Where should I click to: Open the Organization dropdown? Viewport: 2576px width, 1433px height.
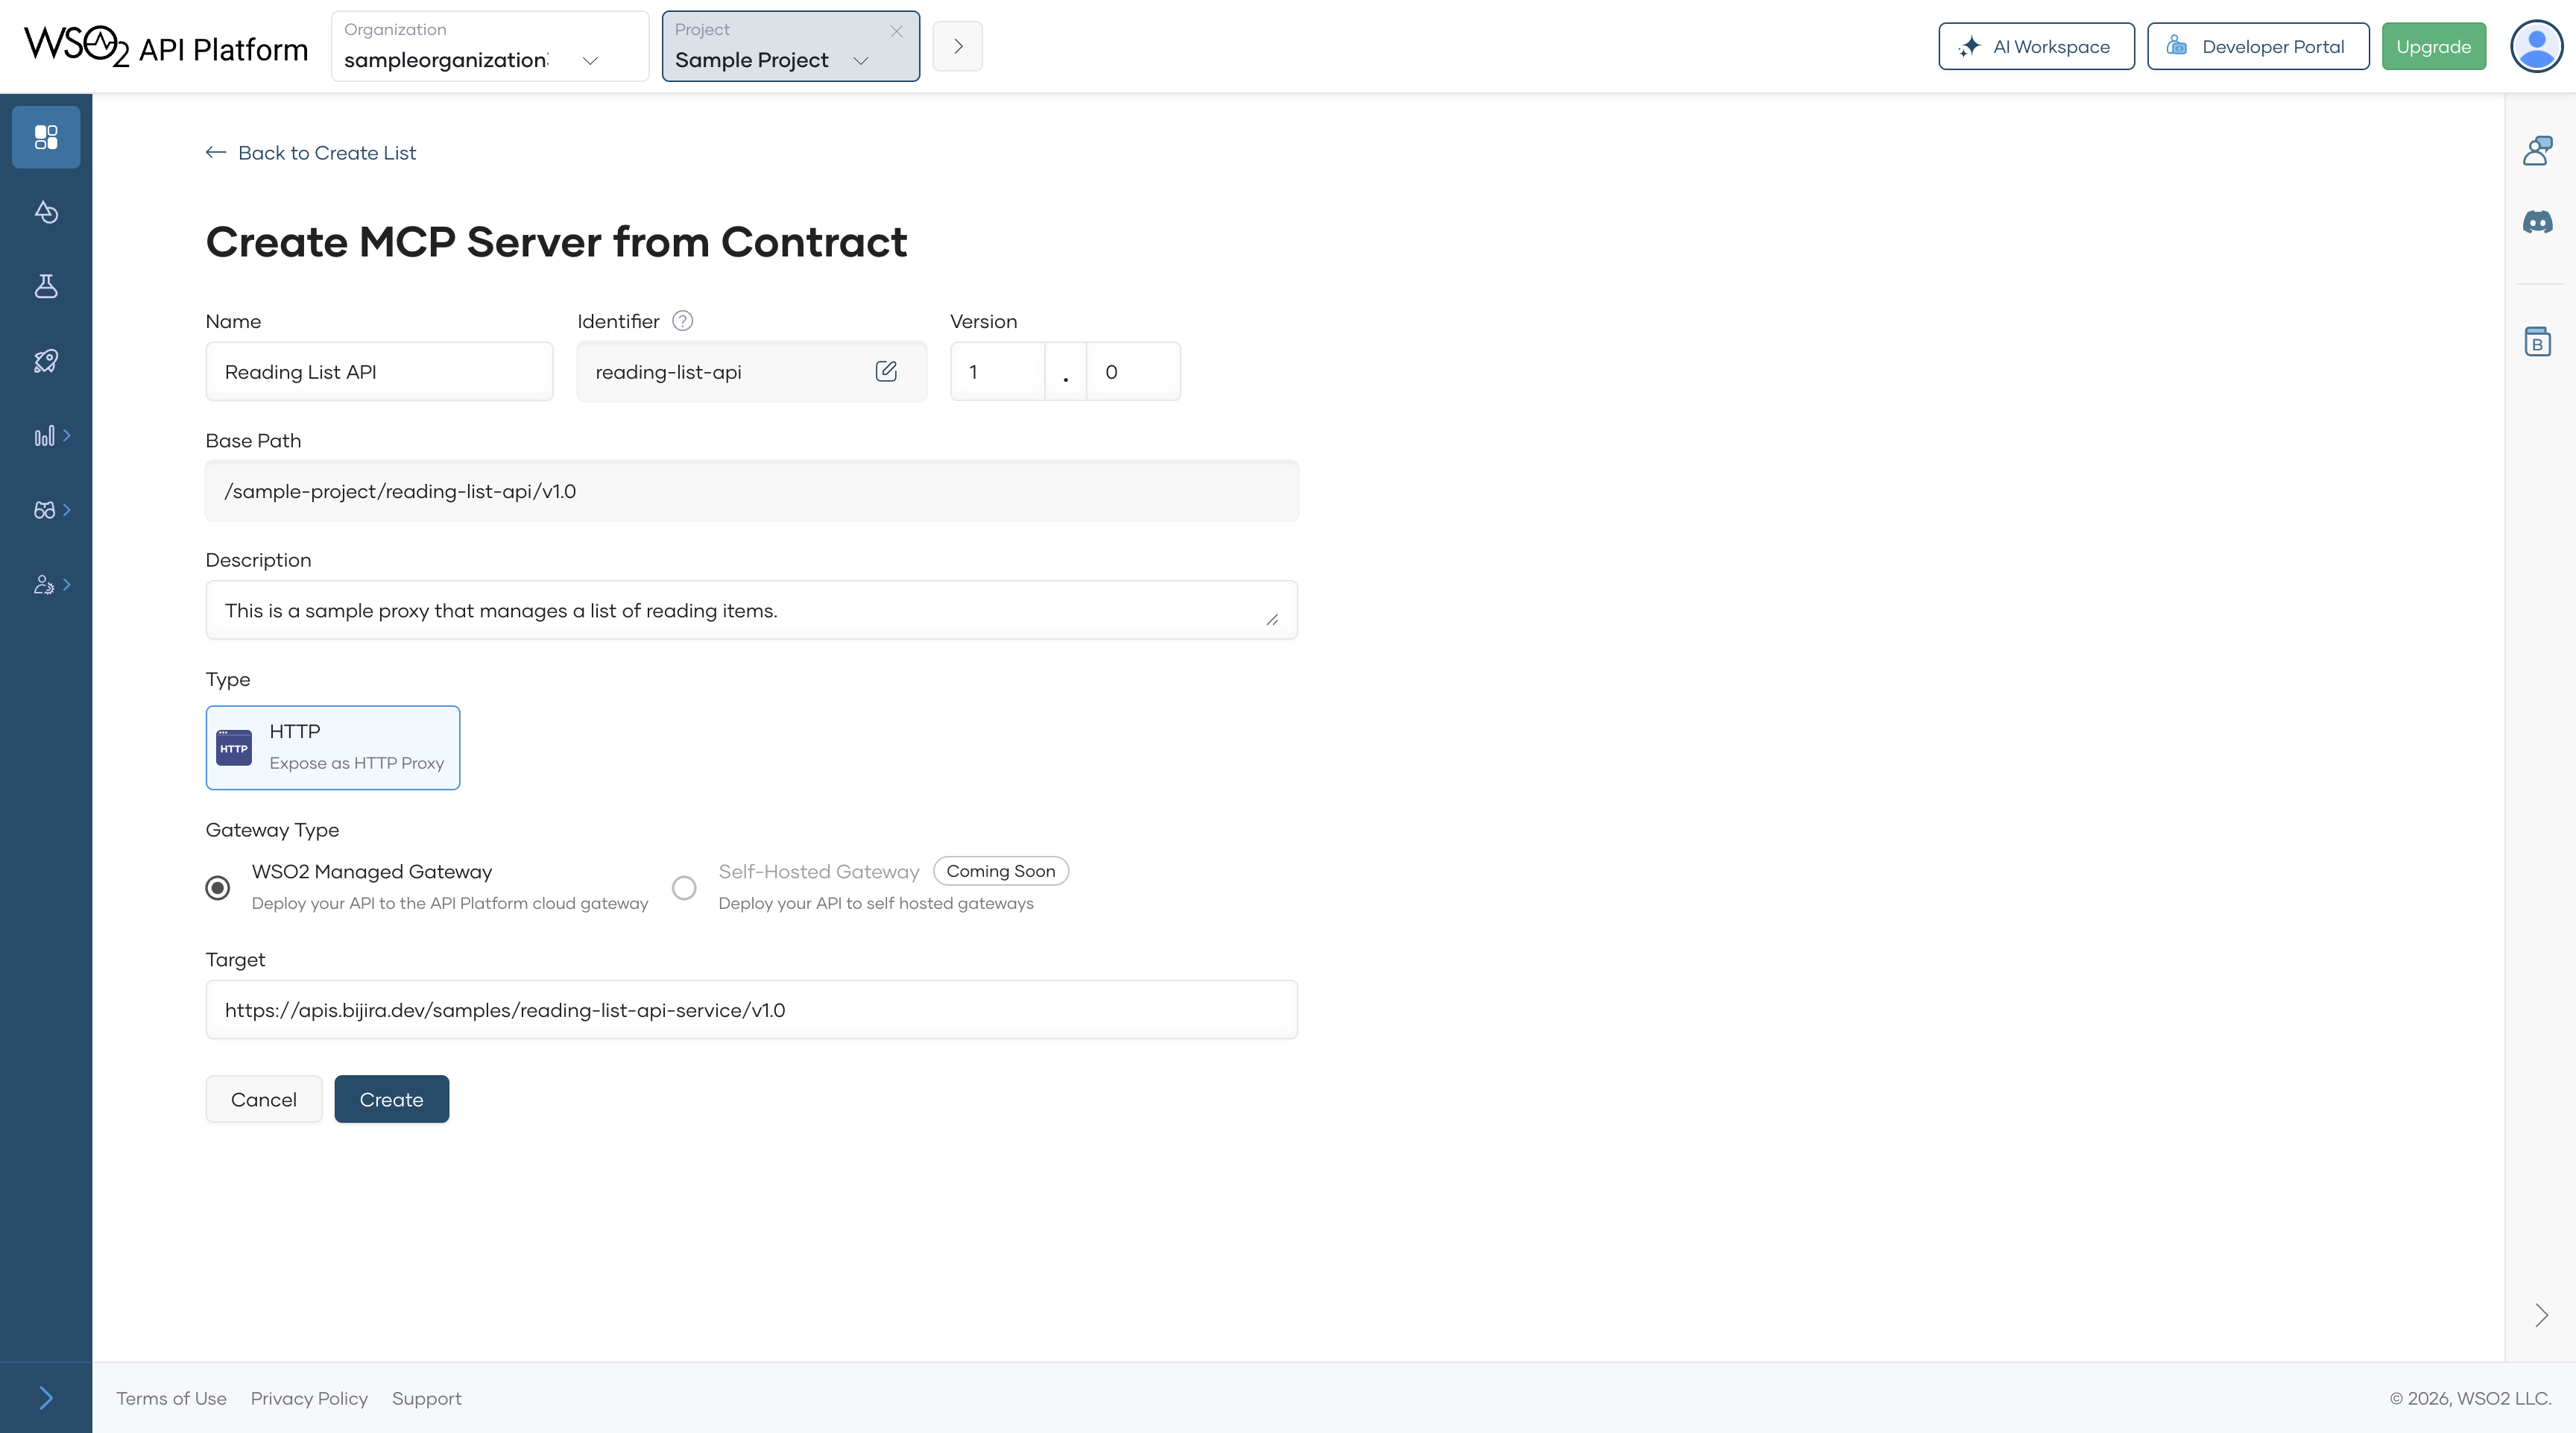click(x=489, y=46)
